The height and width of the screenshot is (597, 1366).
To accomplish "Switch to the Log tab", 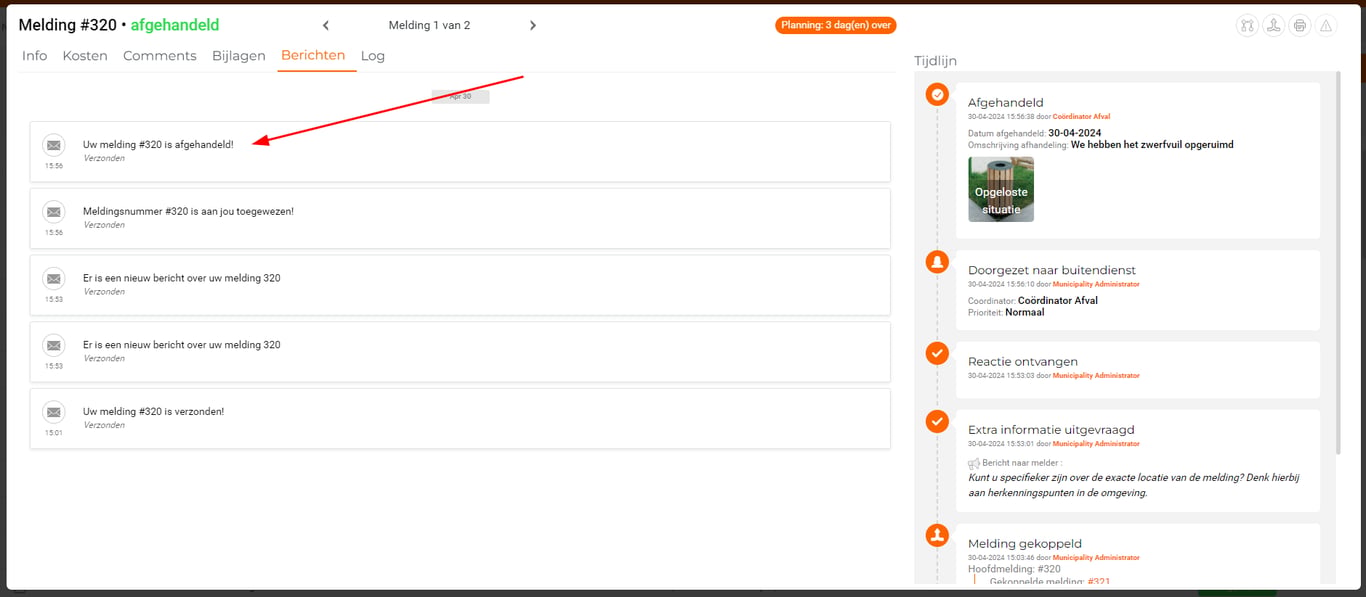I will click(x=373, y=56).
